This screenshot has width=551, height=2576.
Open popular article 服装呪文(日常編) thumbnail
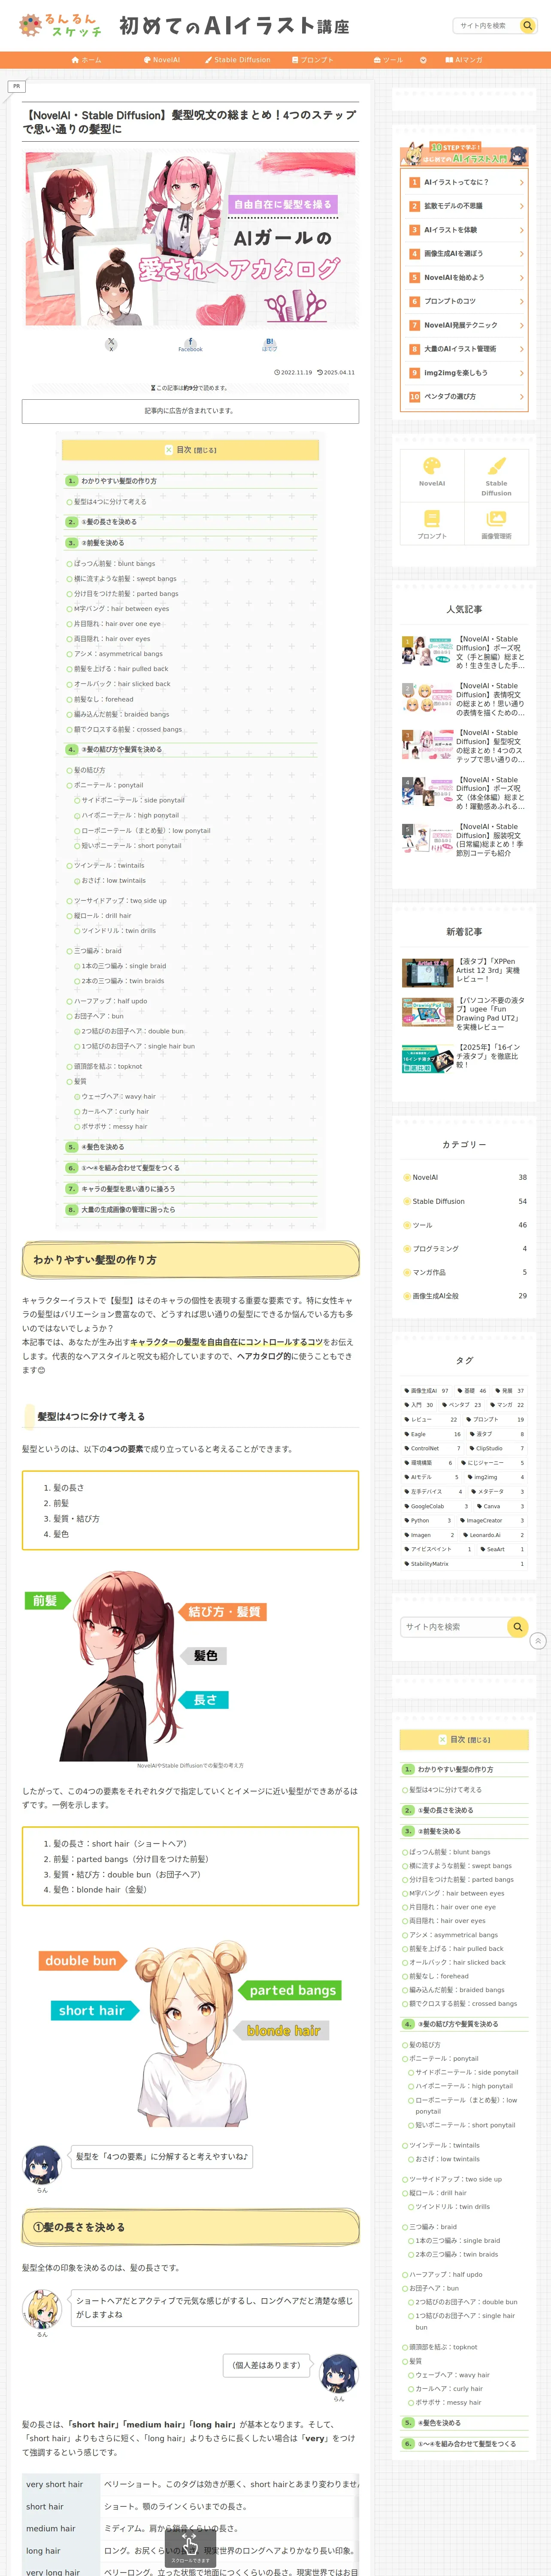[x=427, y=839]
